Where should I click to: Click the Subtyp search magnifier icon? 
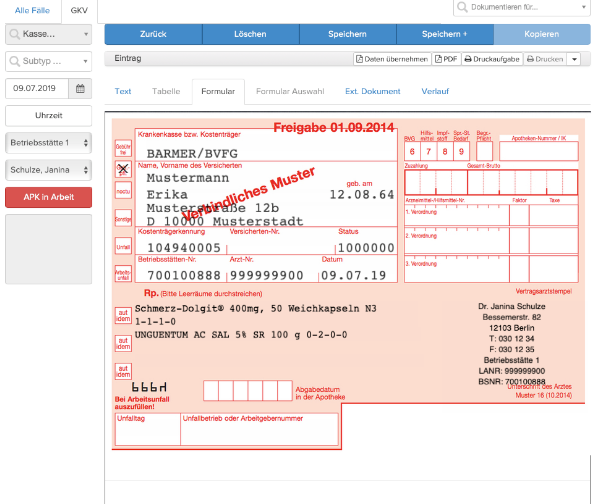[x=14, y=61]
